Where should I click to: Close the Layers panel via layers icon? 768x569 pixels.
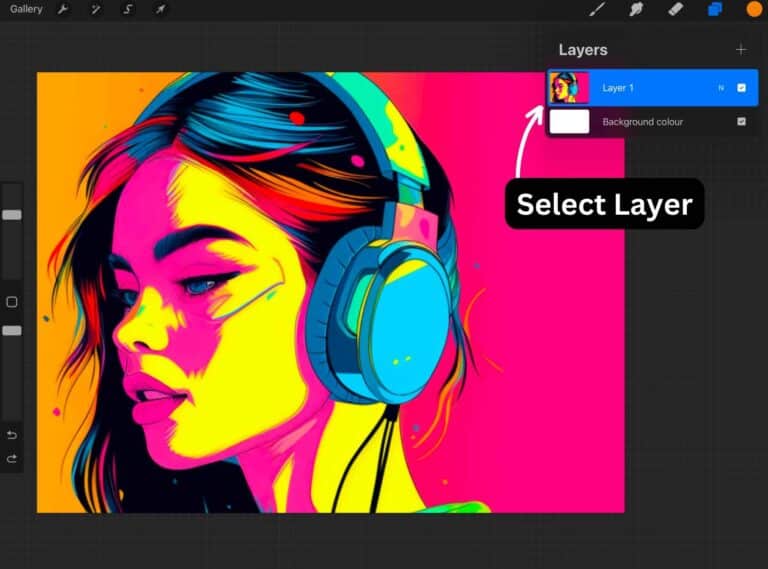coord(715,9)
